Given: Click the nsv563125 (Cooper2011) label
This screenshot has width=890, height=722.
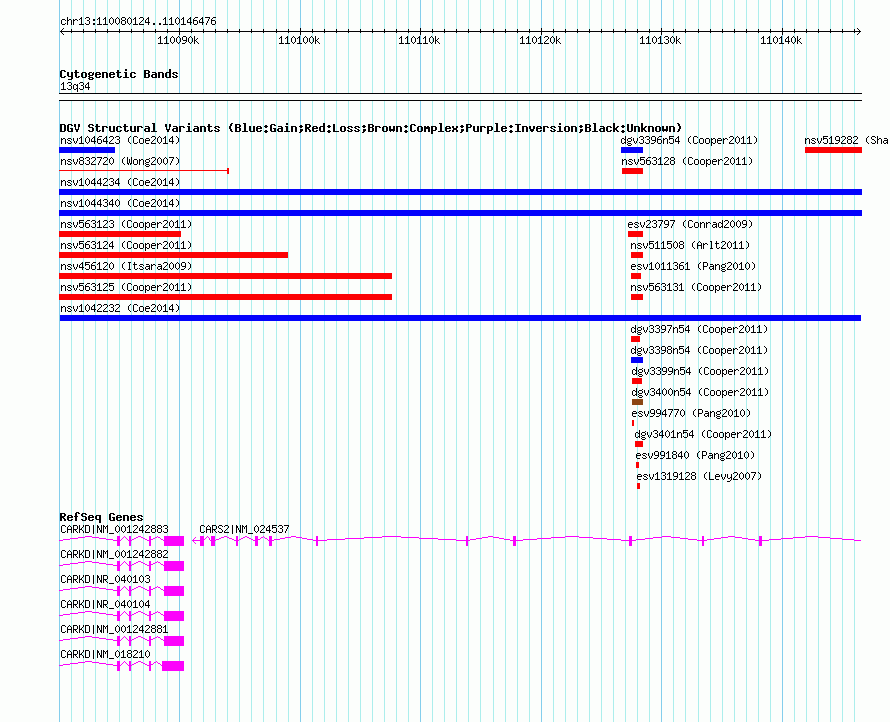Looking at the screenshot, I should [126, 287].
